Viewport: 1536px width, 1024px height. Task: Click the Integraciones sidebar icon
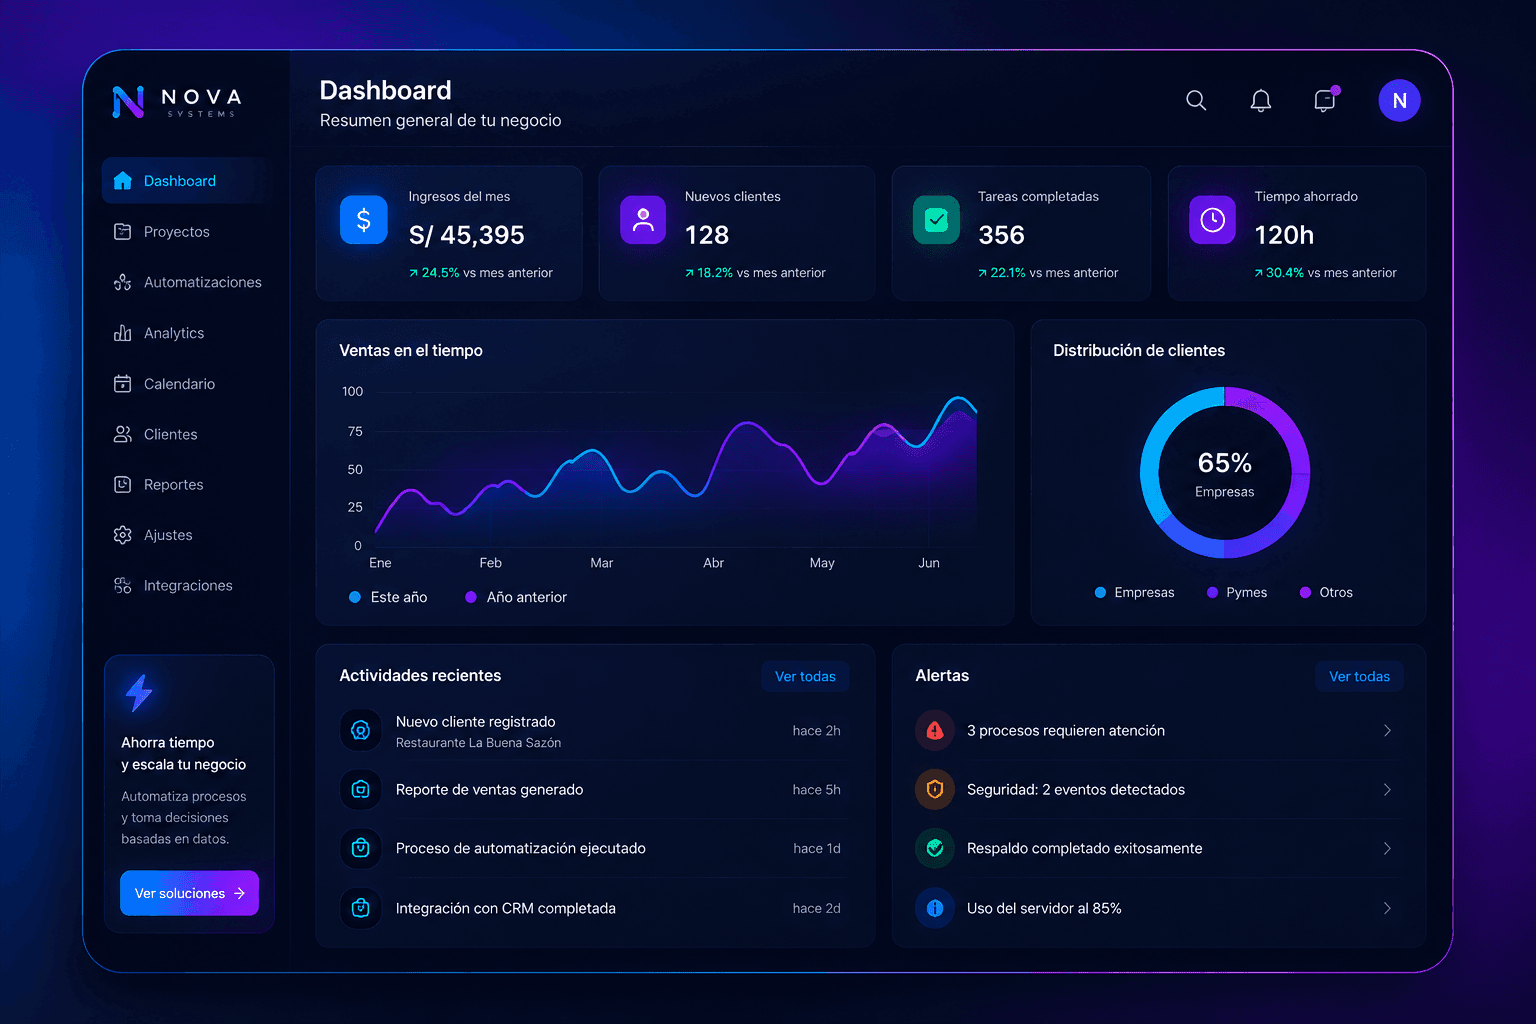(x=123, y=586)
